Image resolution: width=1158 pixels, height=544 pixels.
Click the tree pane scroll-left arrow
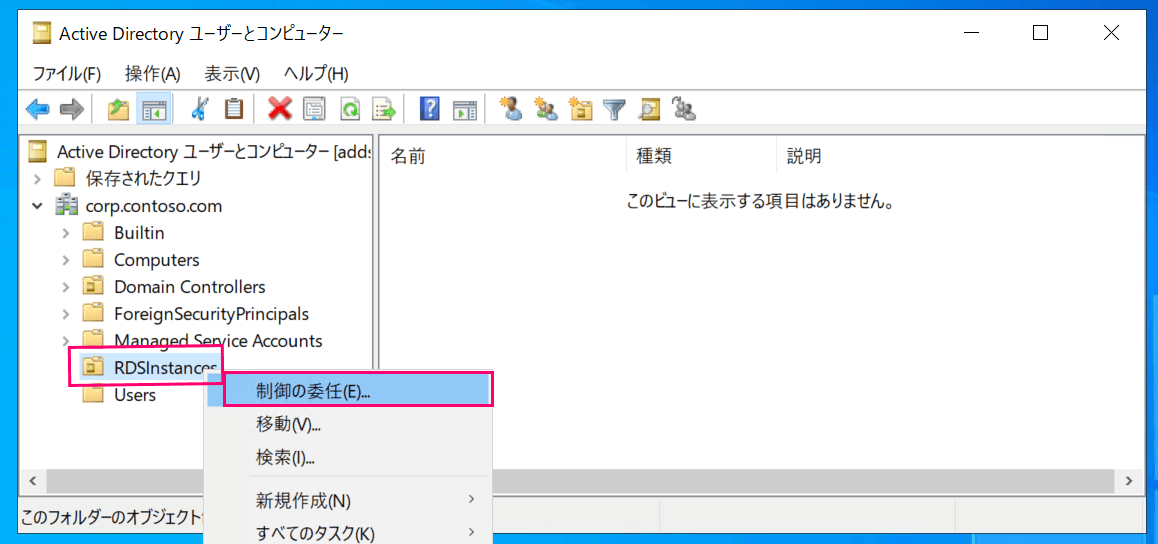coord(32,481)
